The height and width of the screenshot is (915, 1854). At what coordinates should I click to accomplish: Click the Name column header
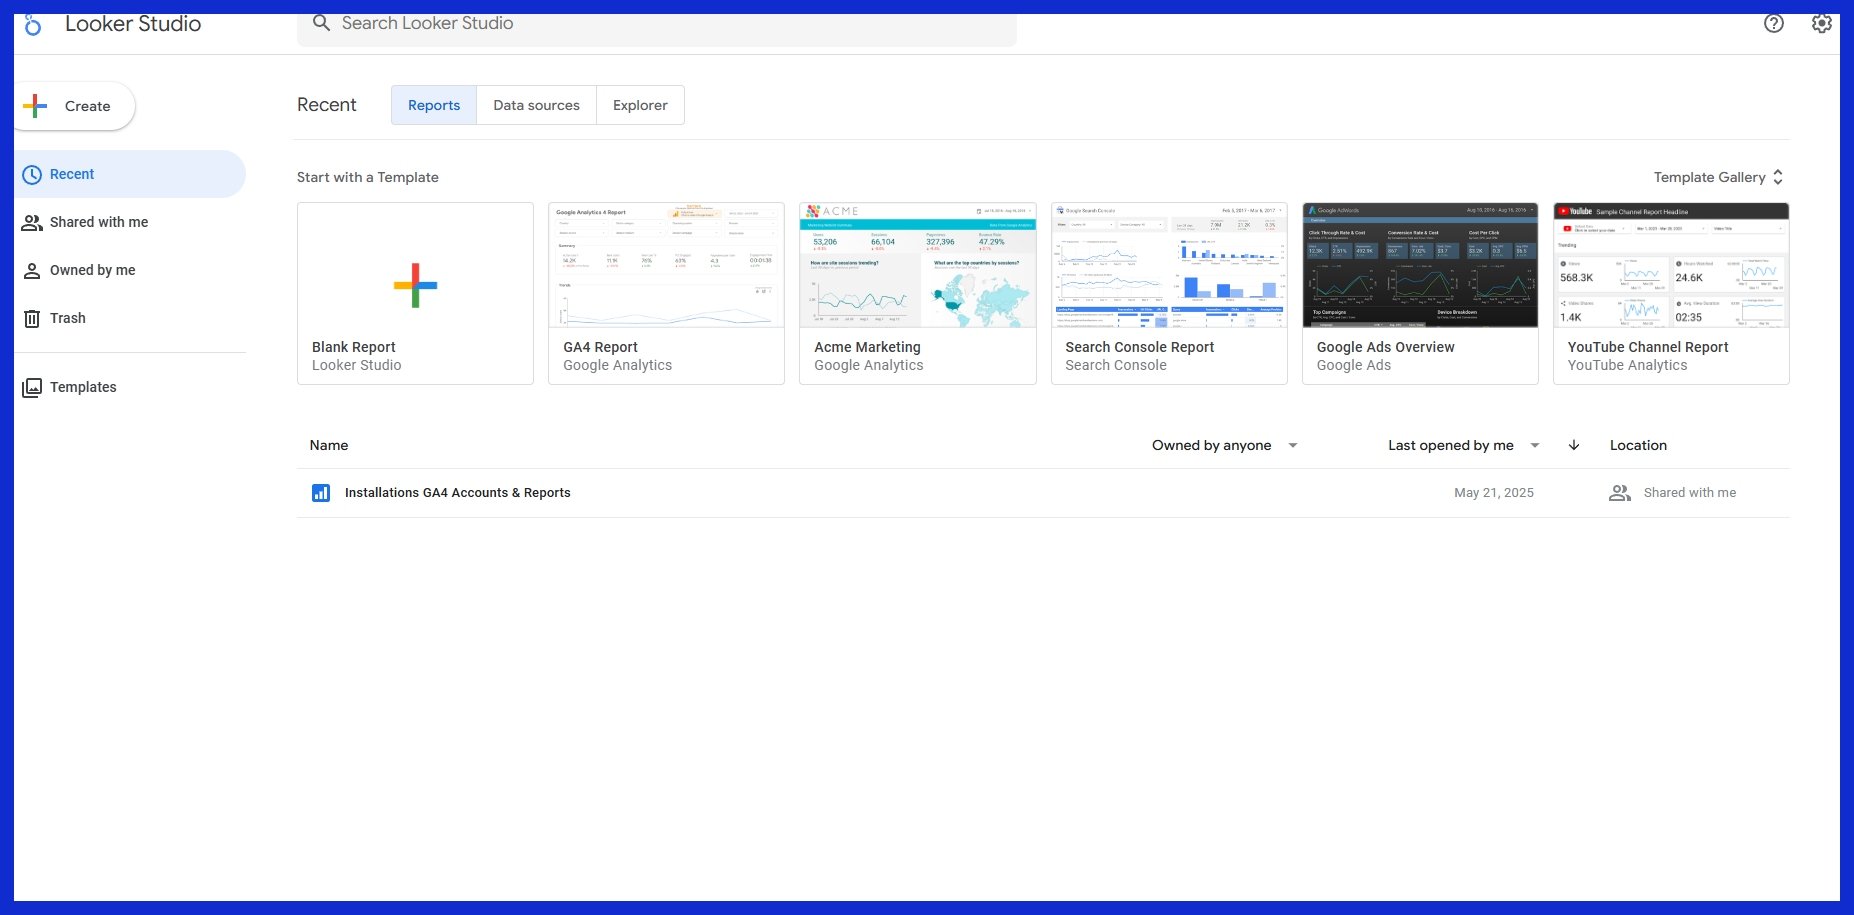pyautogui.click(x=329, y=445)
